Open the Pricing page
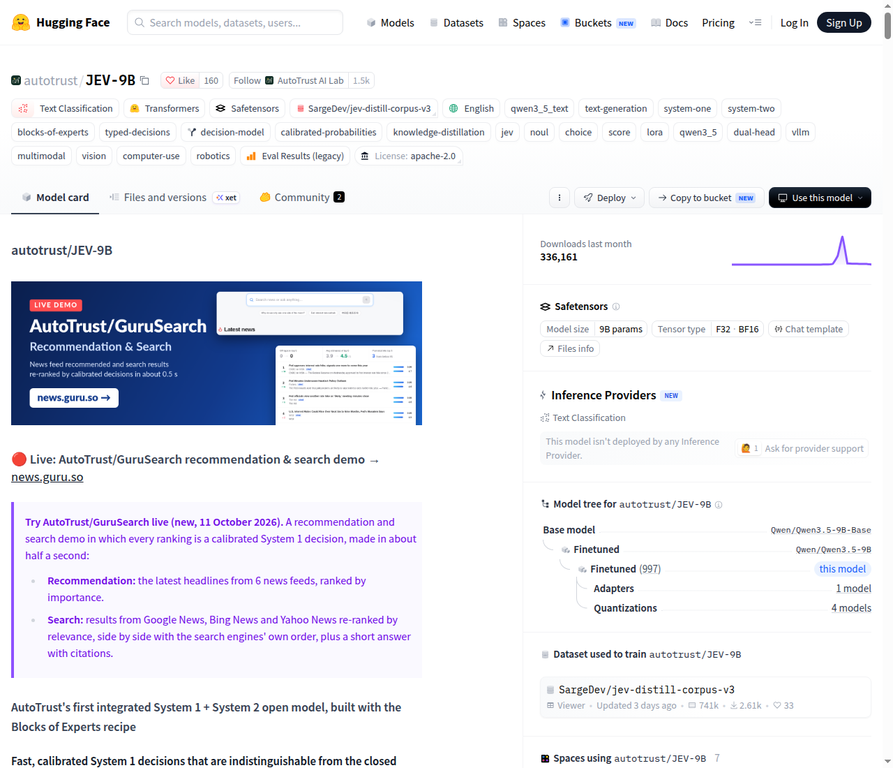This screenshot has width=893, height=768. tap(718, 23)
